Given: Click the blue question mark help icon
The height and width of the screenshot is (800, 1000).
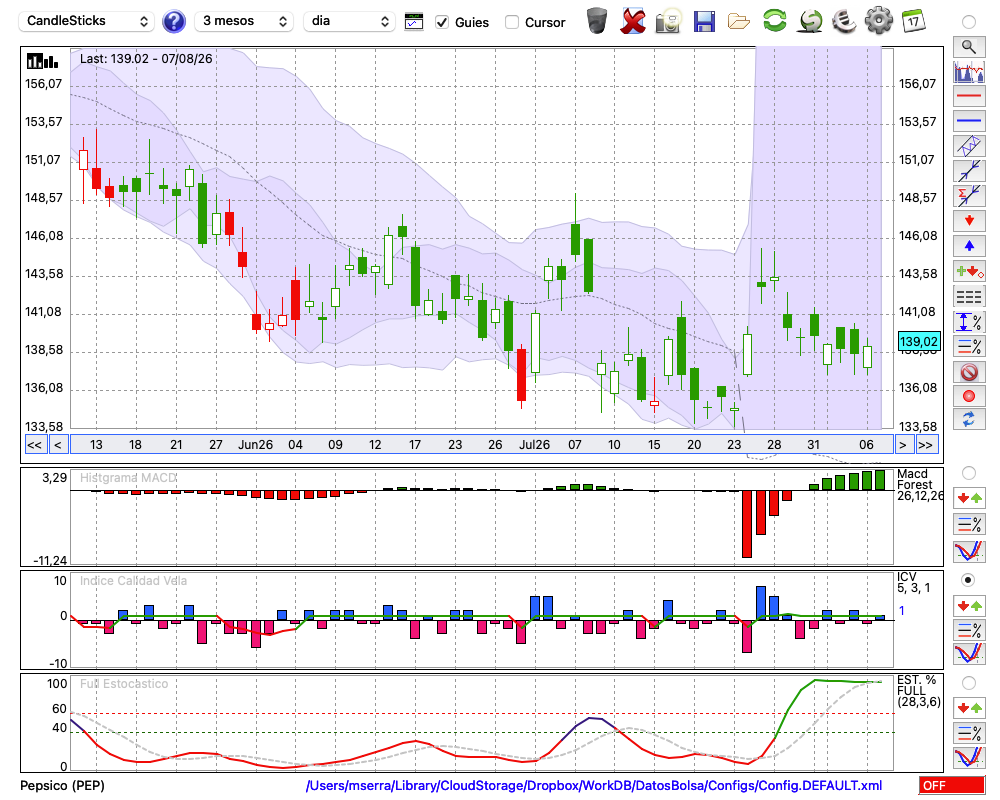Looking at the screenshot, I should [173, 22].
